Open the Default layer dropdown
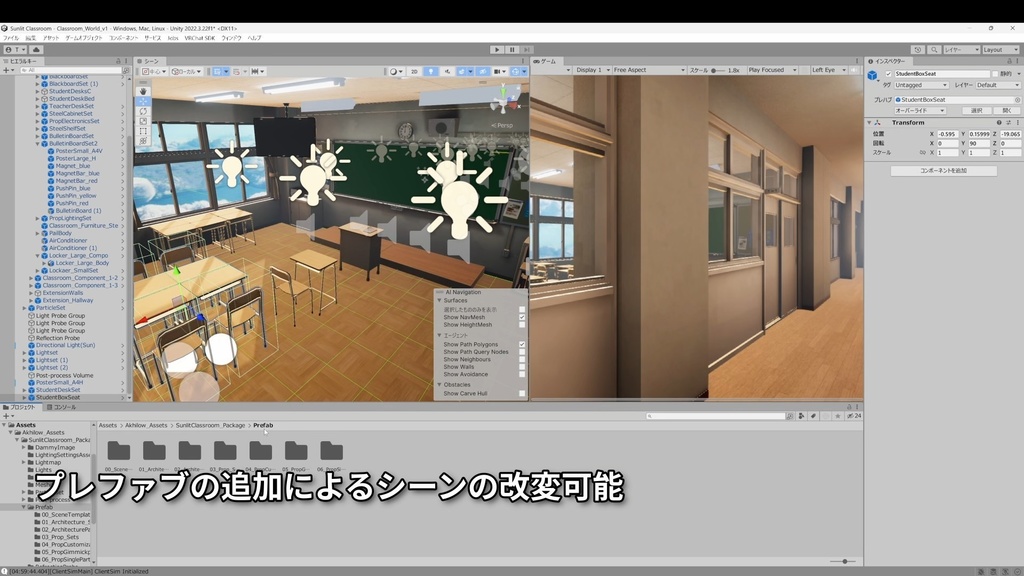This screenshot has height=576, width=1024. [997, 86]
